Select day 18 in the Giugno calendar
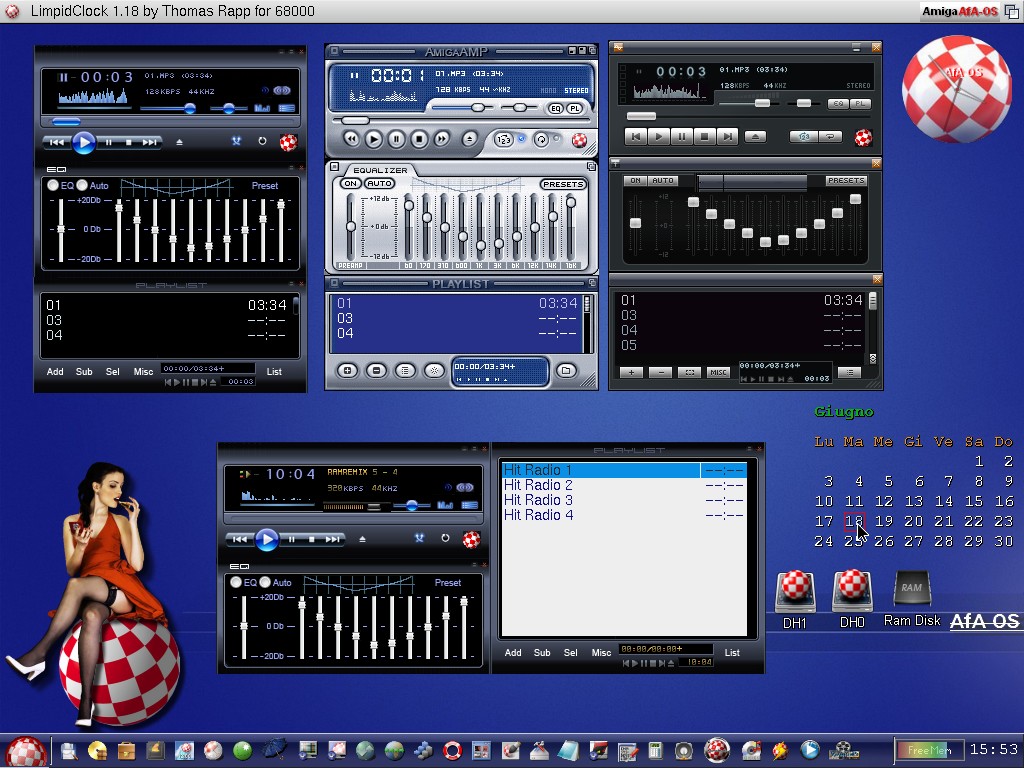The height and width of the screenshot is (768, 1024). click(853, 521)
